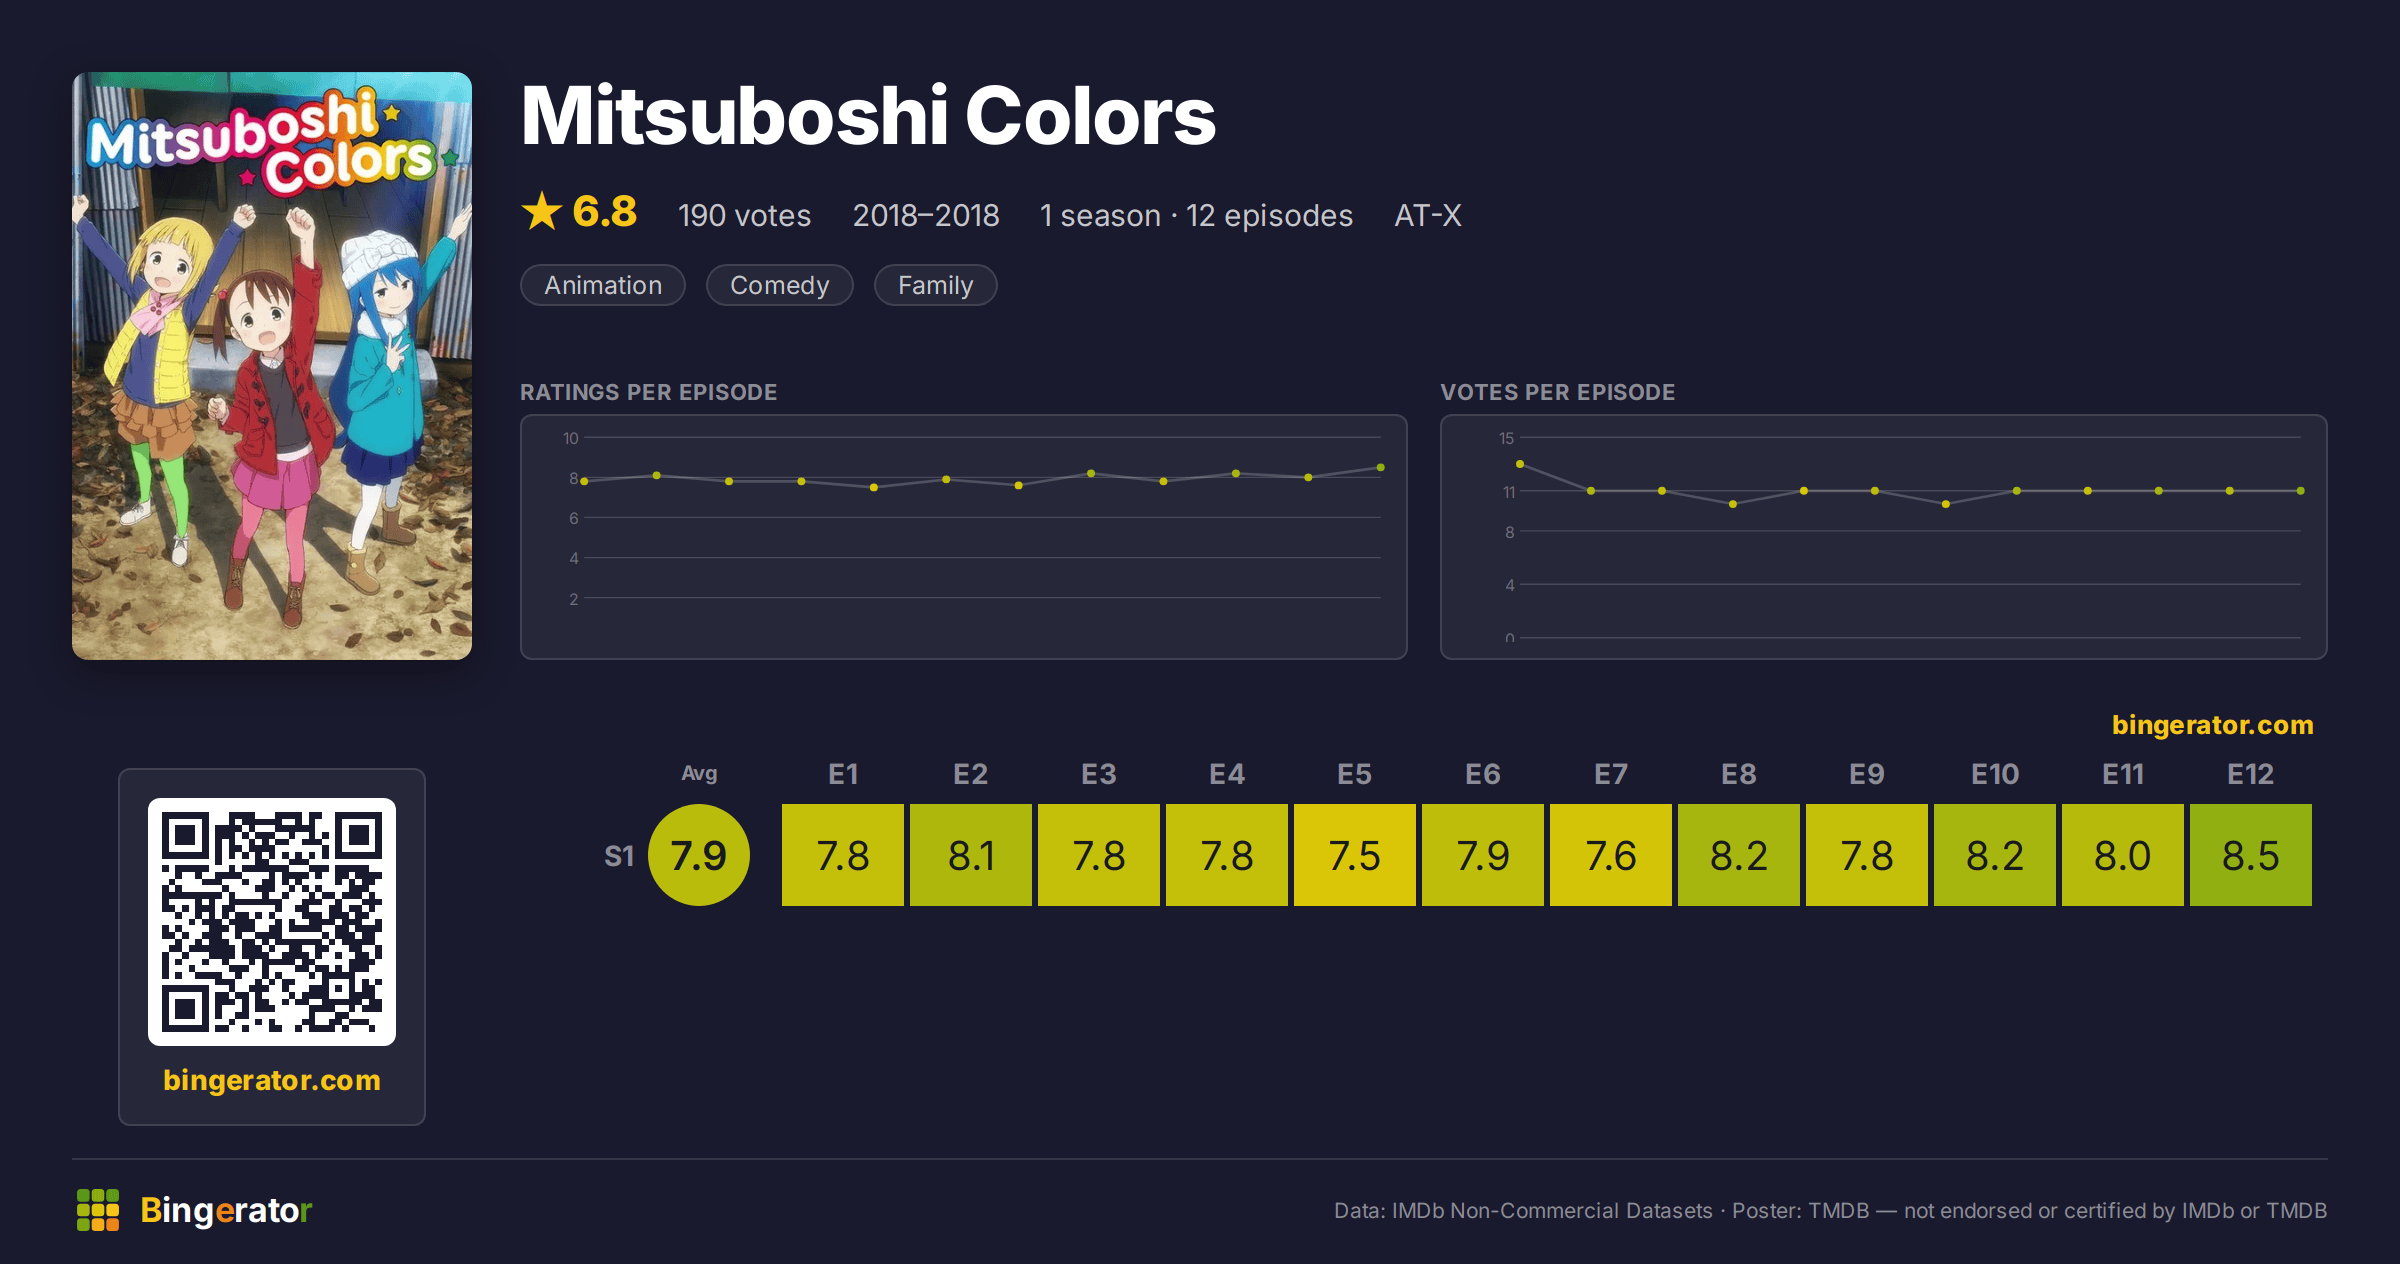Click the E1 rating cell 7.8
The width and height of the screenshot is (2400, 1266).
pos(843,855)
